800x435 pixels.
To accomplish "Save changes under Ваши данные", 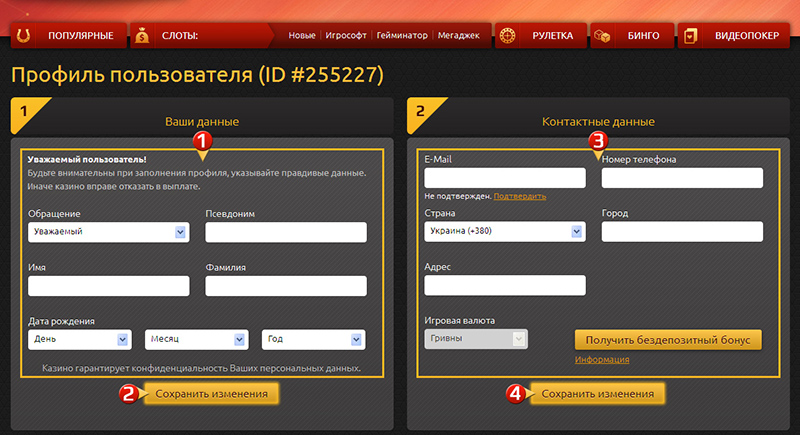I will (211, 394).
